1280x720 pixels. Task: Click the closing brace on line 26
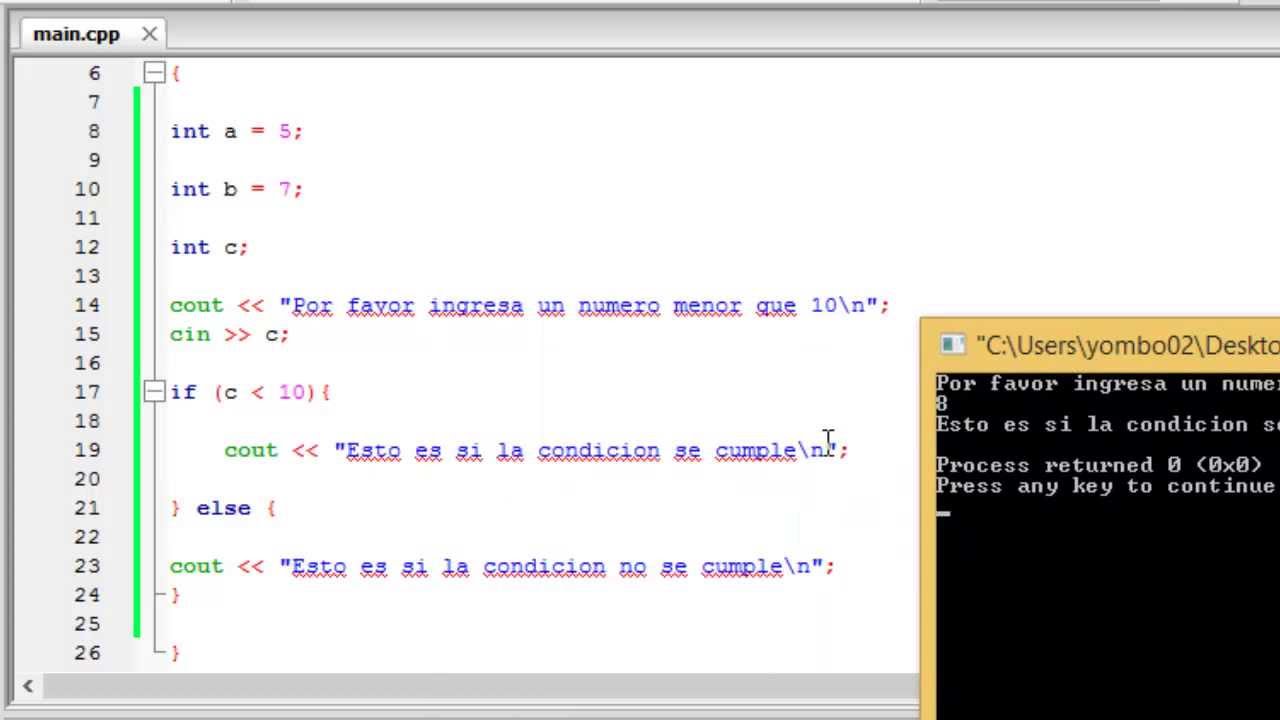[175, 653]
